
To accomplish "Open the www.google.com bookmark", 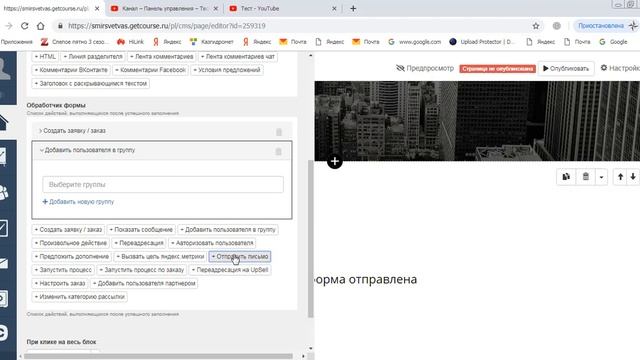I will [x=415, y=42].
